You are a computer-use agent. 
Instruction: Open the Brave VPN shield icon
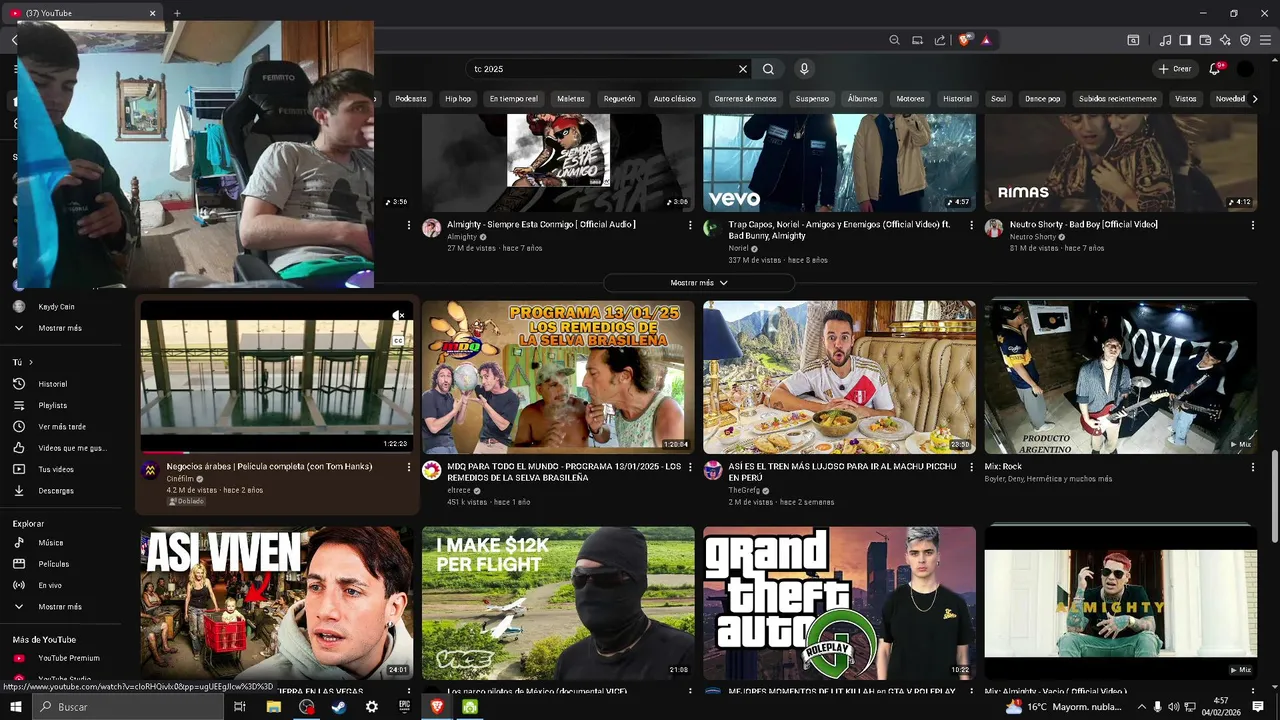1245,40
